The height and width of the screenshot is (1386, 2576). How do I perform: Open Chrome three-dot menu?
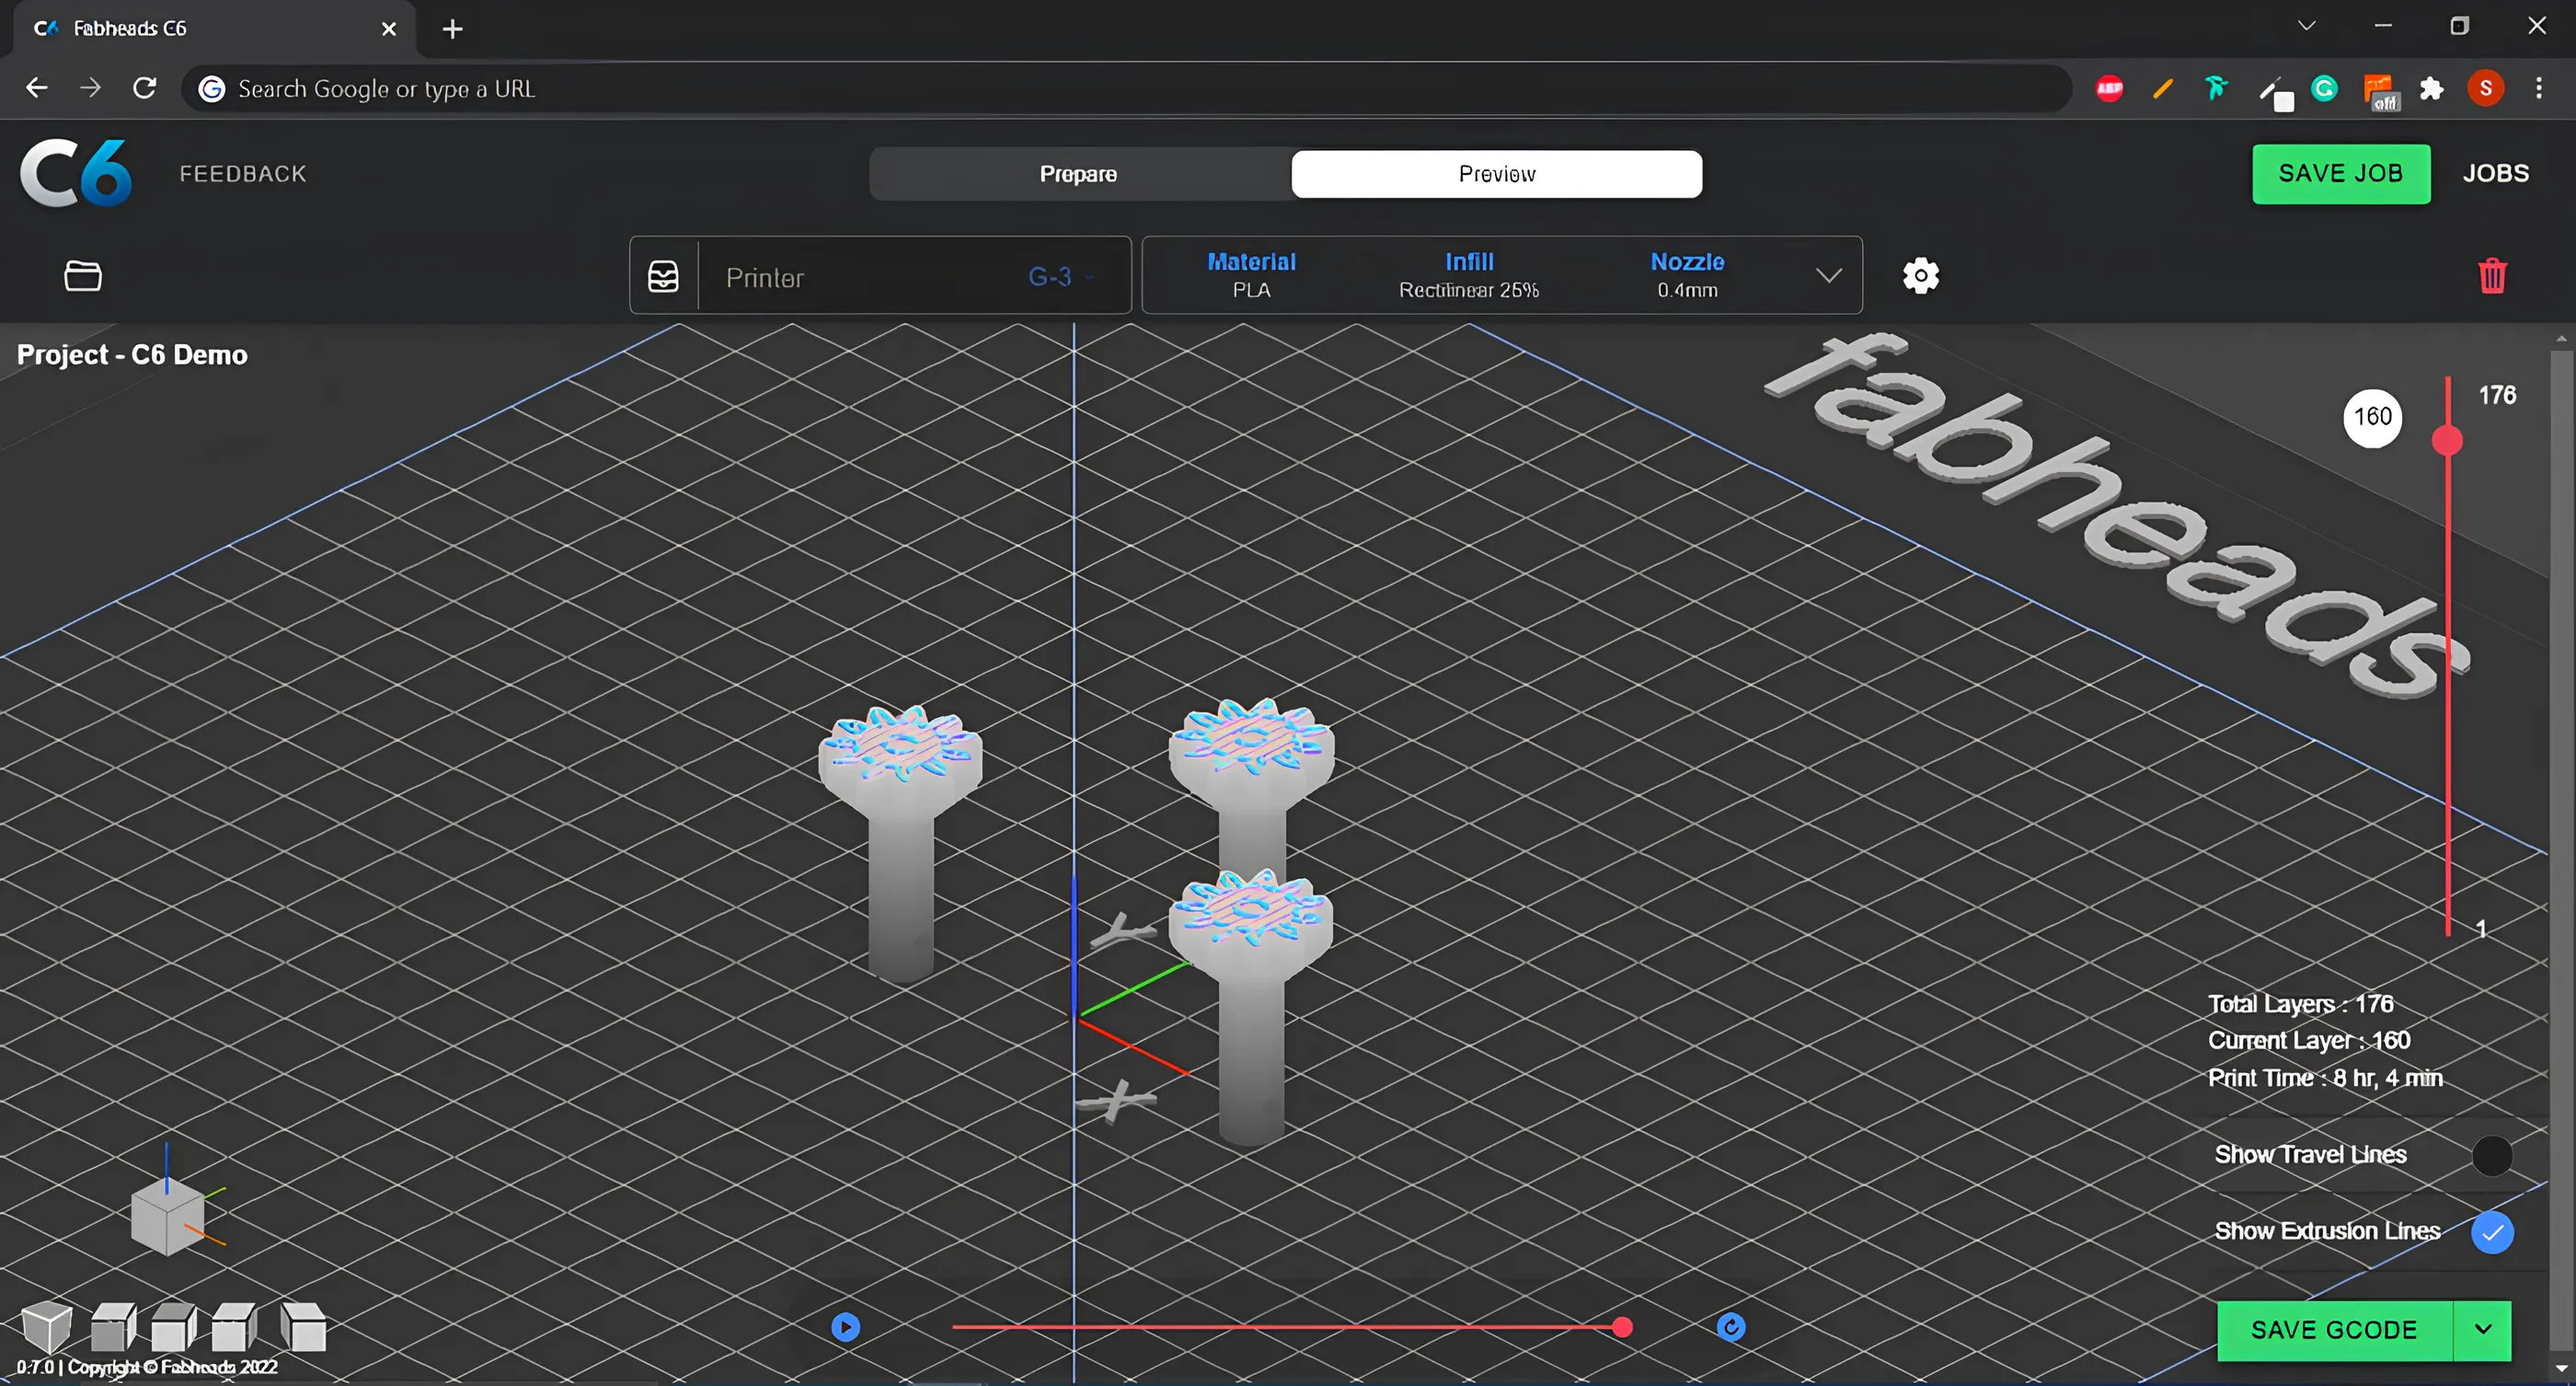tap(2538, 88)
